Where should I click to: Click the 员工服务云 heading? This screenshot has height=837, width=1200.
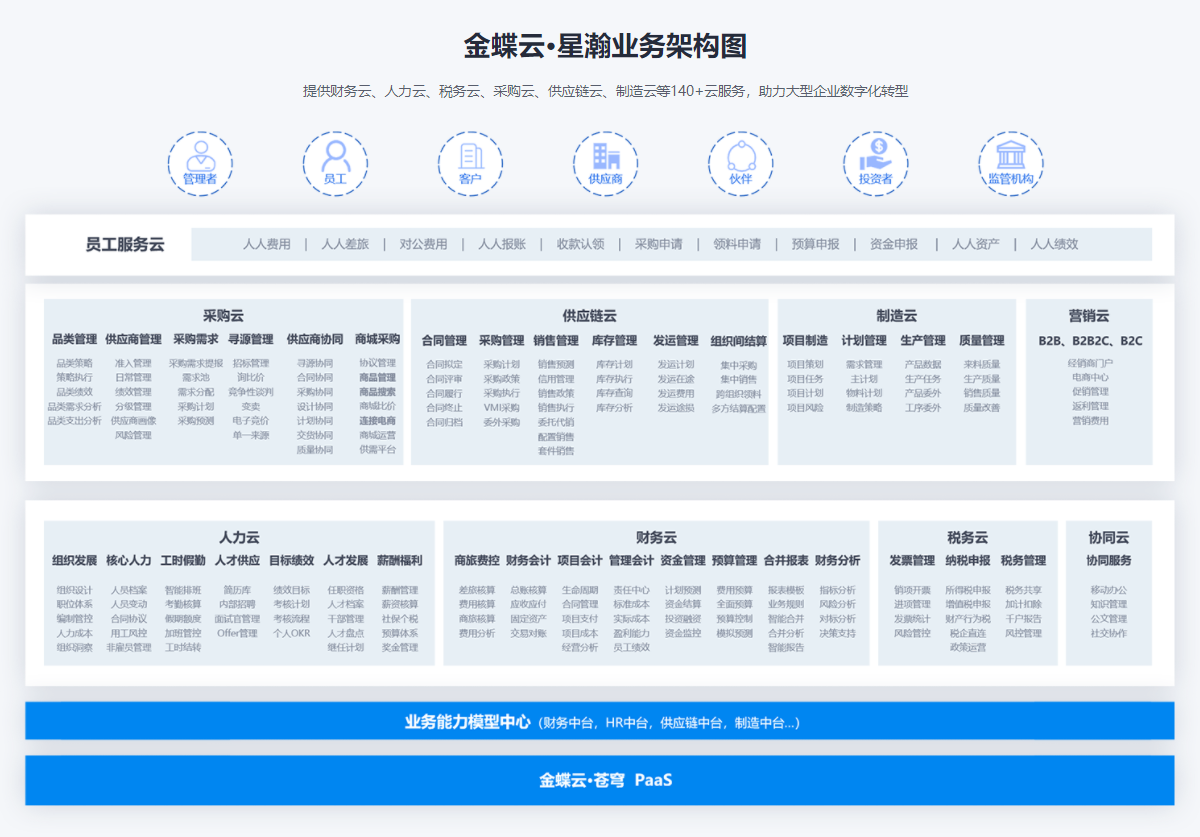[125, 244]
